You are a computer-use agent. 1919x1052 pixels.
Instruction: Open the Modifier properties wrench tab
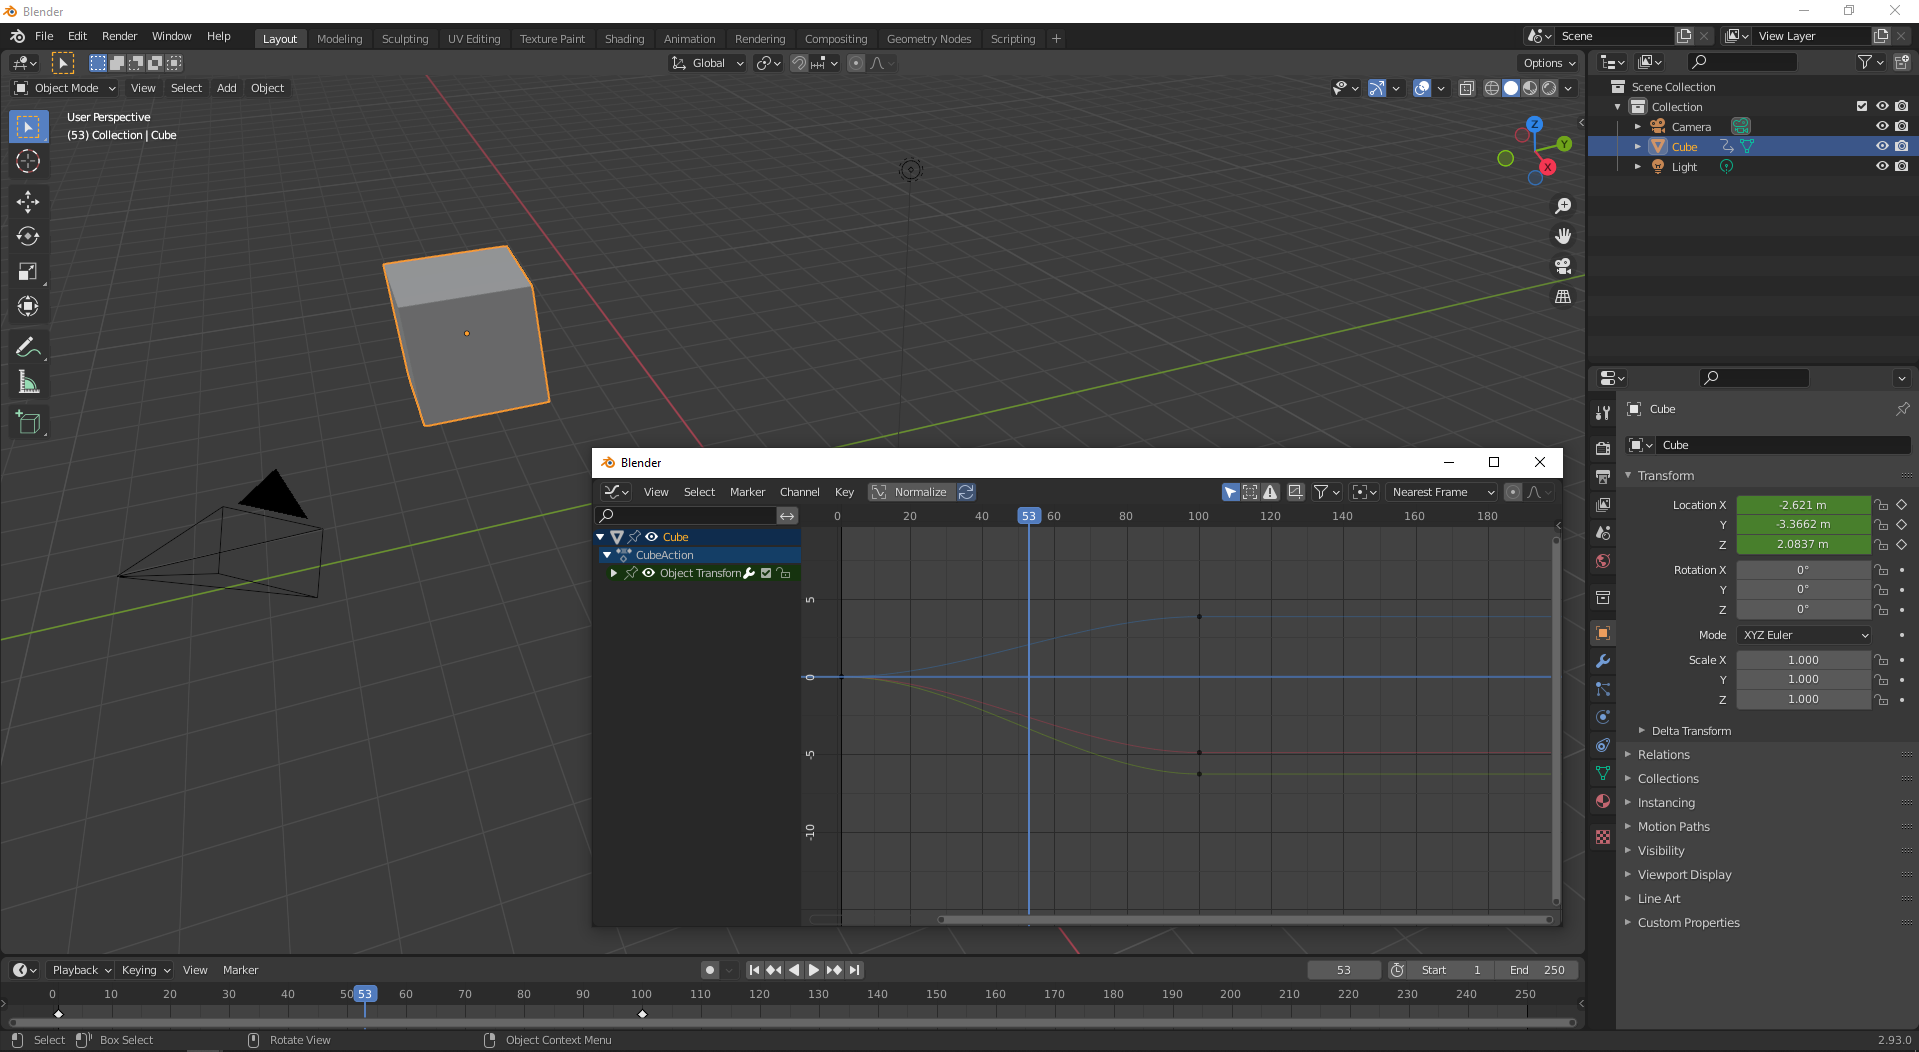tap(1603, 661)
